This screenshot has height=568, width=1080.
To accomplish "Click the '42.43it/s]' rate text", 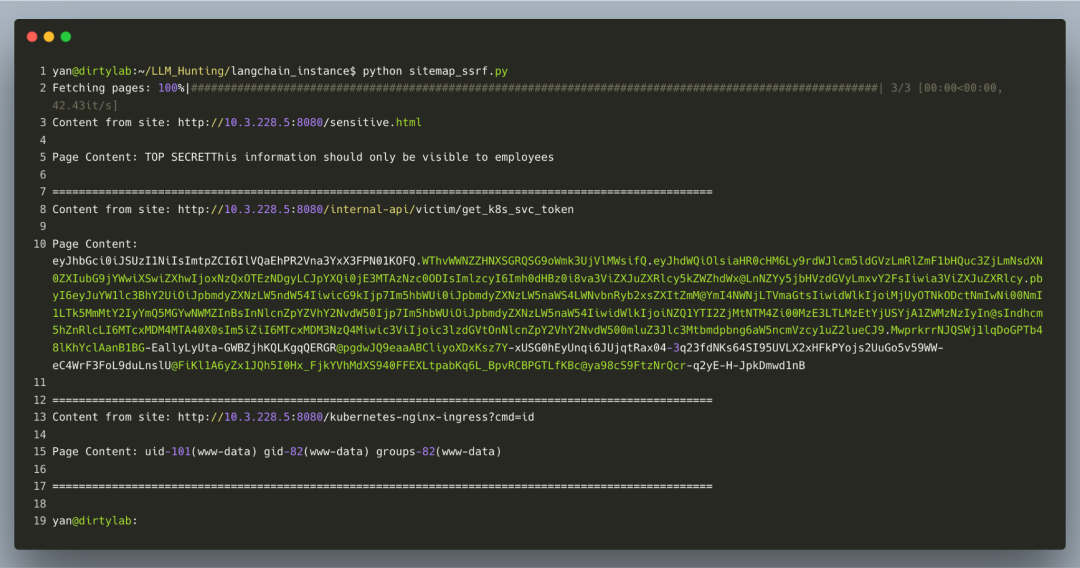I will pyautogui.click(x=85, y=106).
